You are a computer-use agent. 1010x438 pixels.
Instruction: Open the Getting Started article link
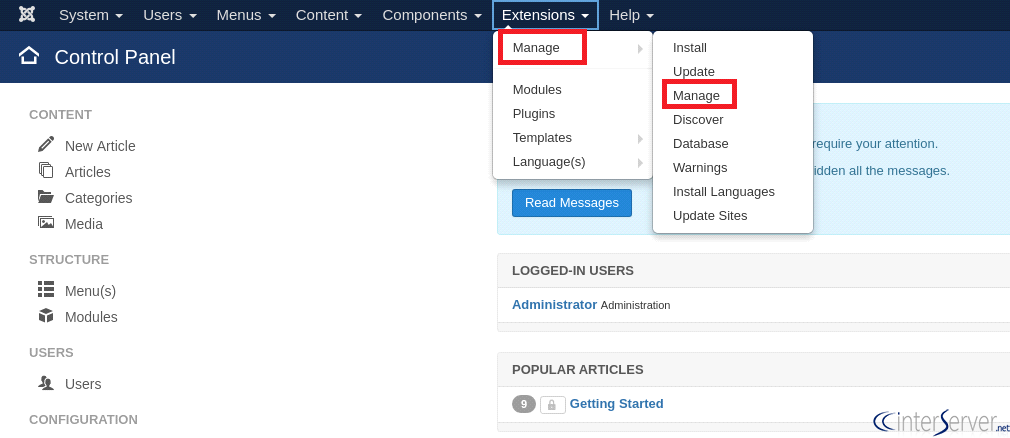click(616, 404)
